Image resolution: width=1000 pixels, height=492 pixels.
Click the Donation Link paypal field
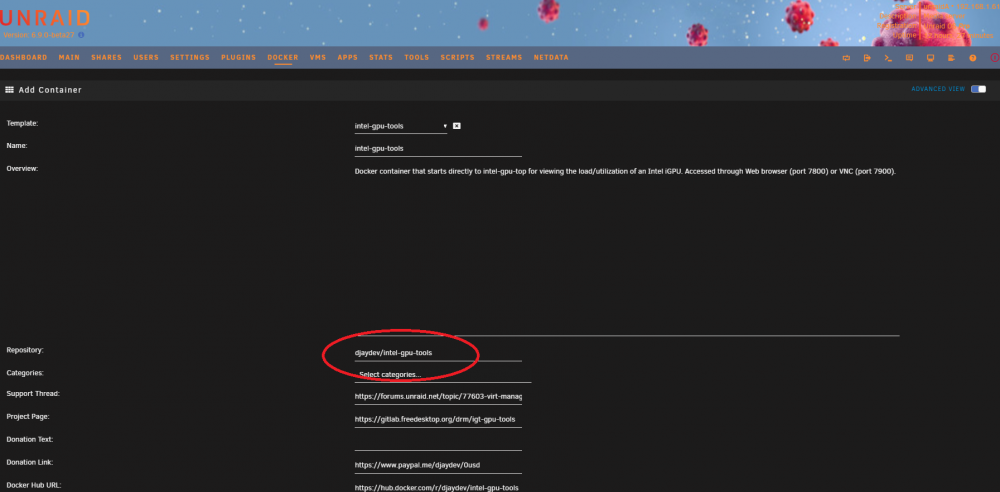coord(438,466)
